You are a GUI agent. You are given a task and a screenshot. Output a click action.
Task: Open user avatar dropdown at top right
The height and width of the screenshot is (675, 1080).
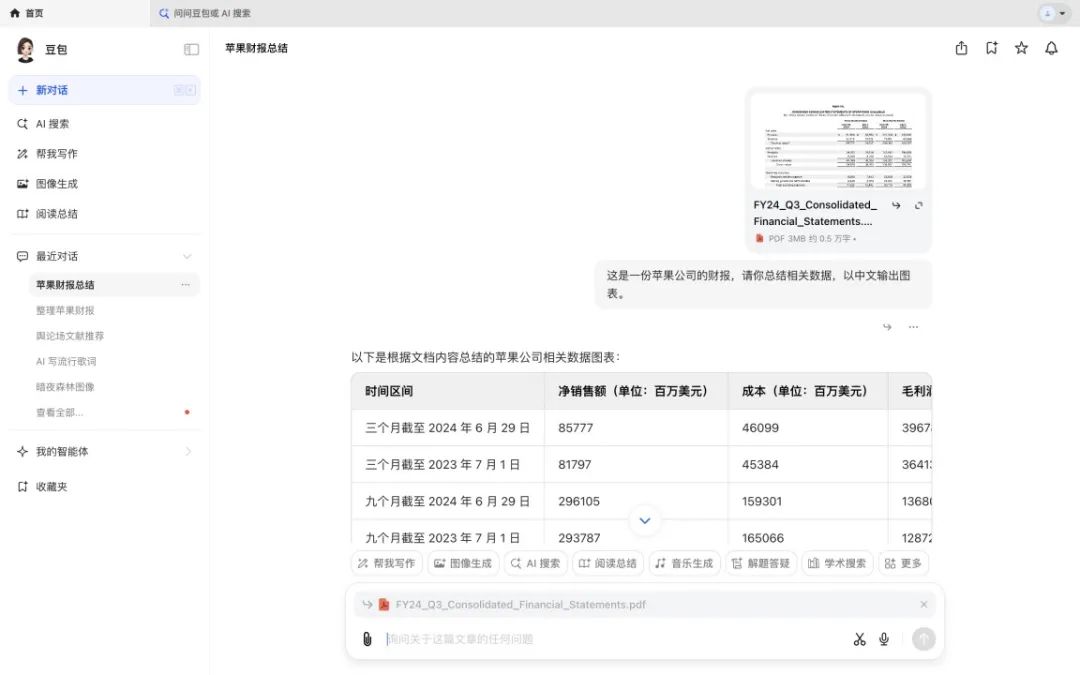tap(1053, 13)
